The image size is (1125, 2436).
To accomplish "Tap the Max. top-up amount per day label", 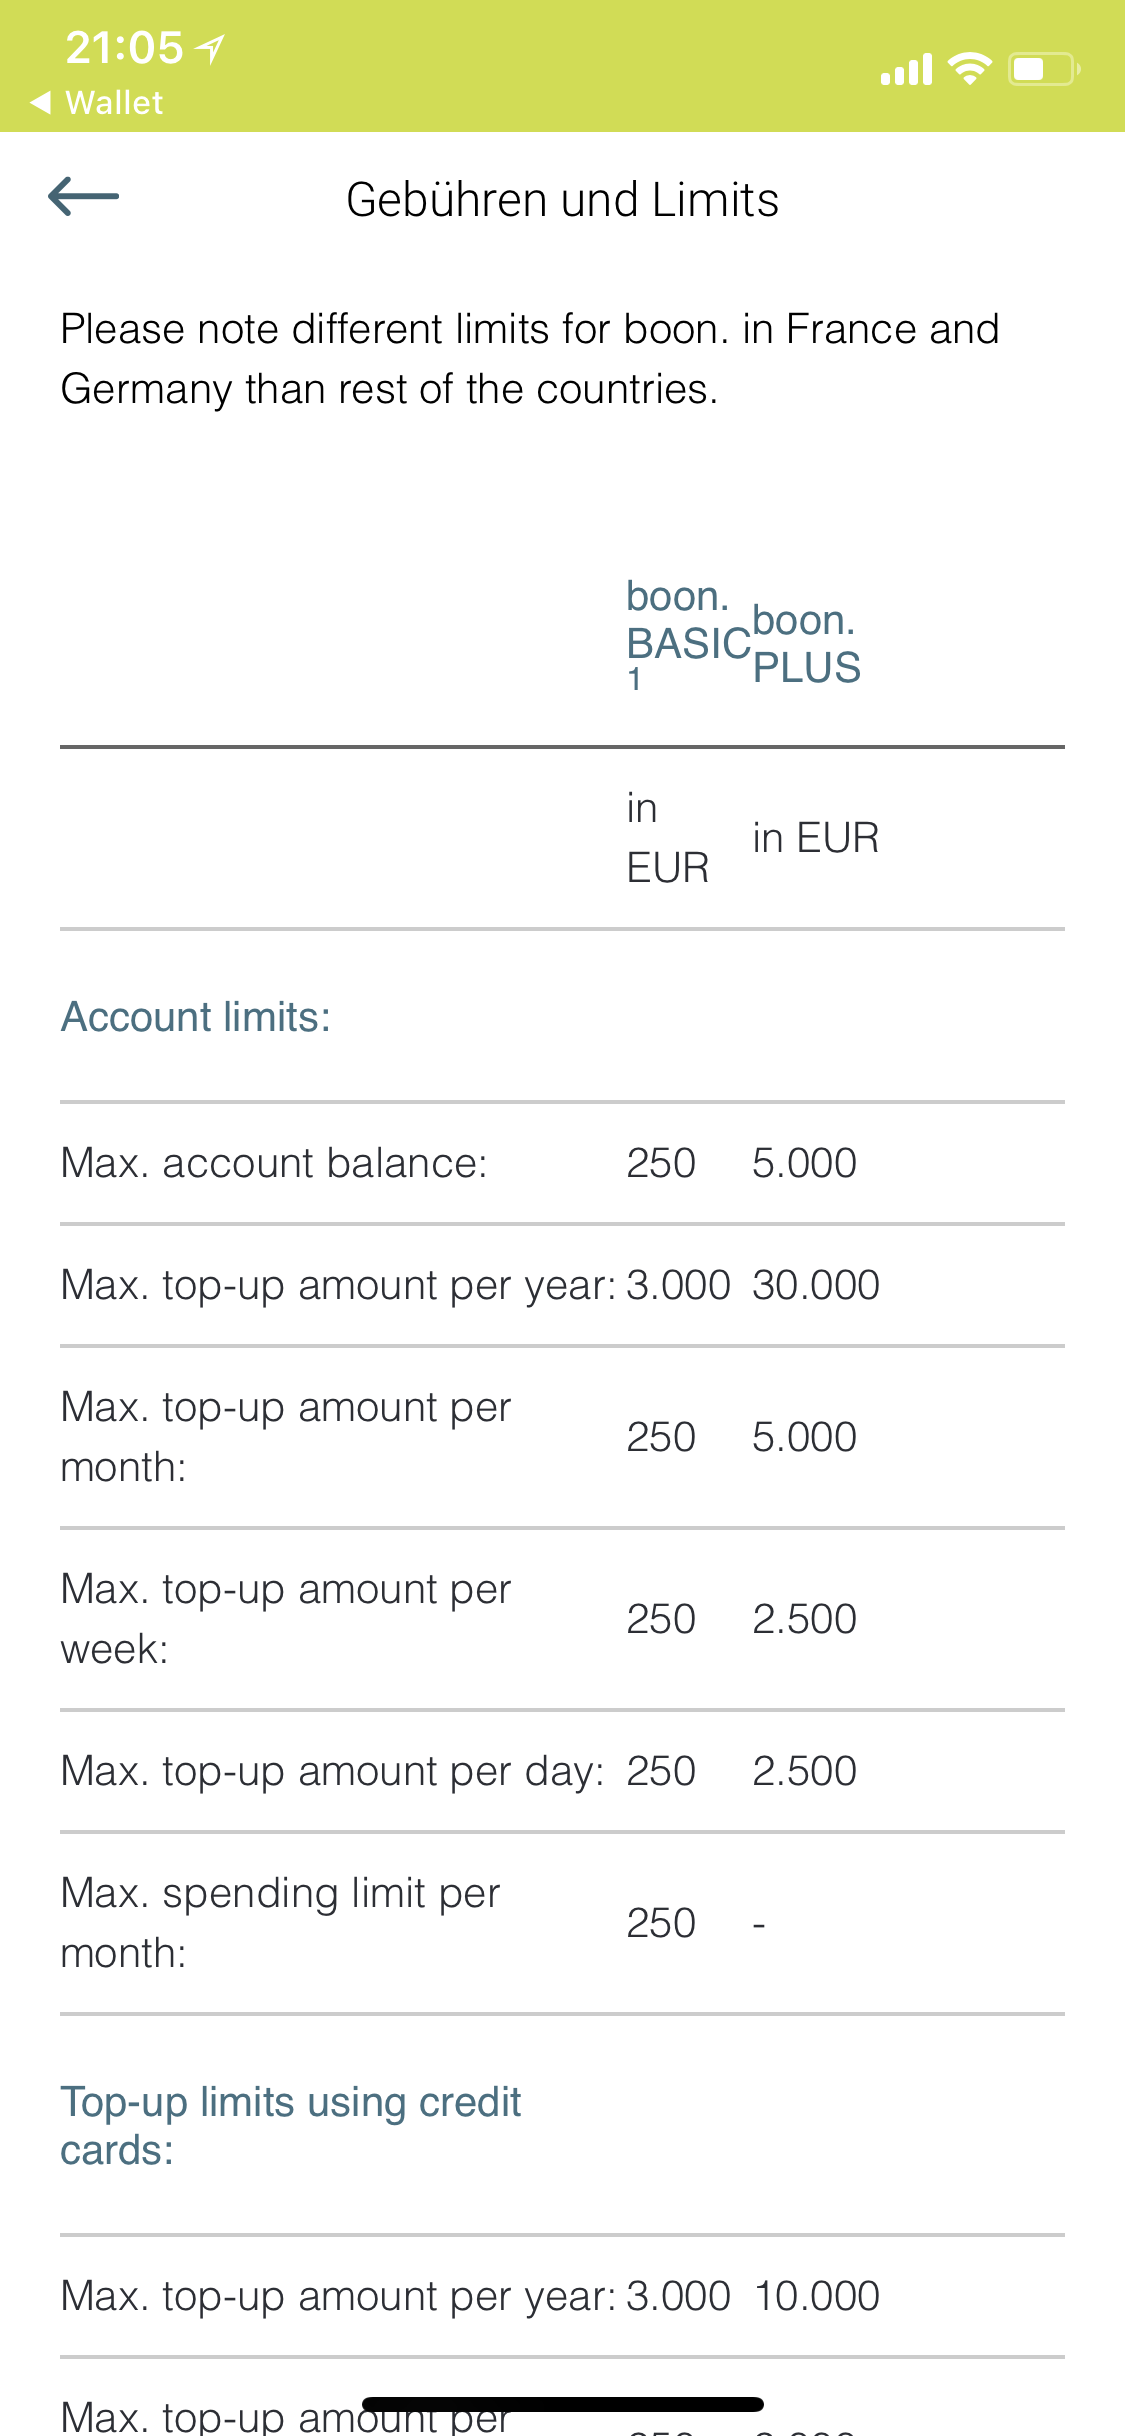I will (x=332, y=1771).
